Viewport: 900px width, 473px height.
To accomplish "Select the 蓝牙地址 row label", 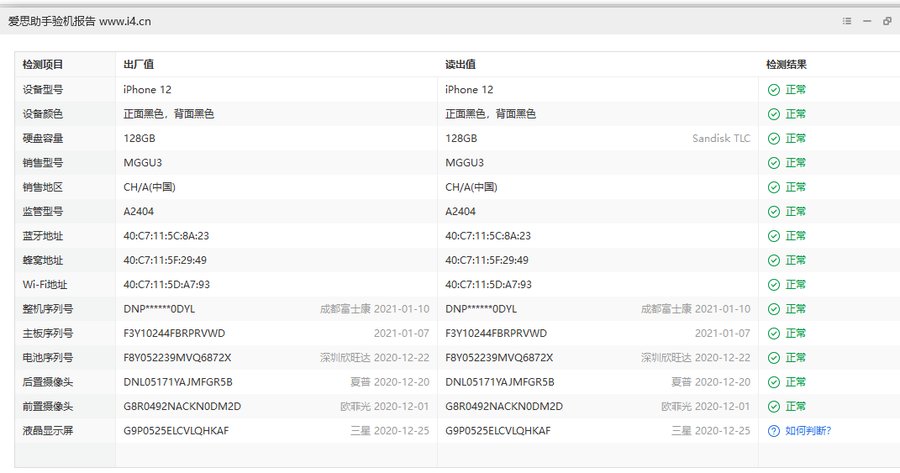I will tap(42, 236).
